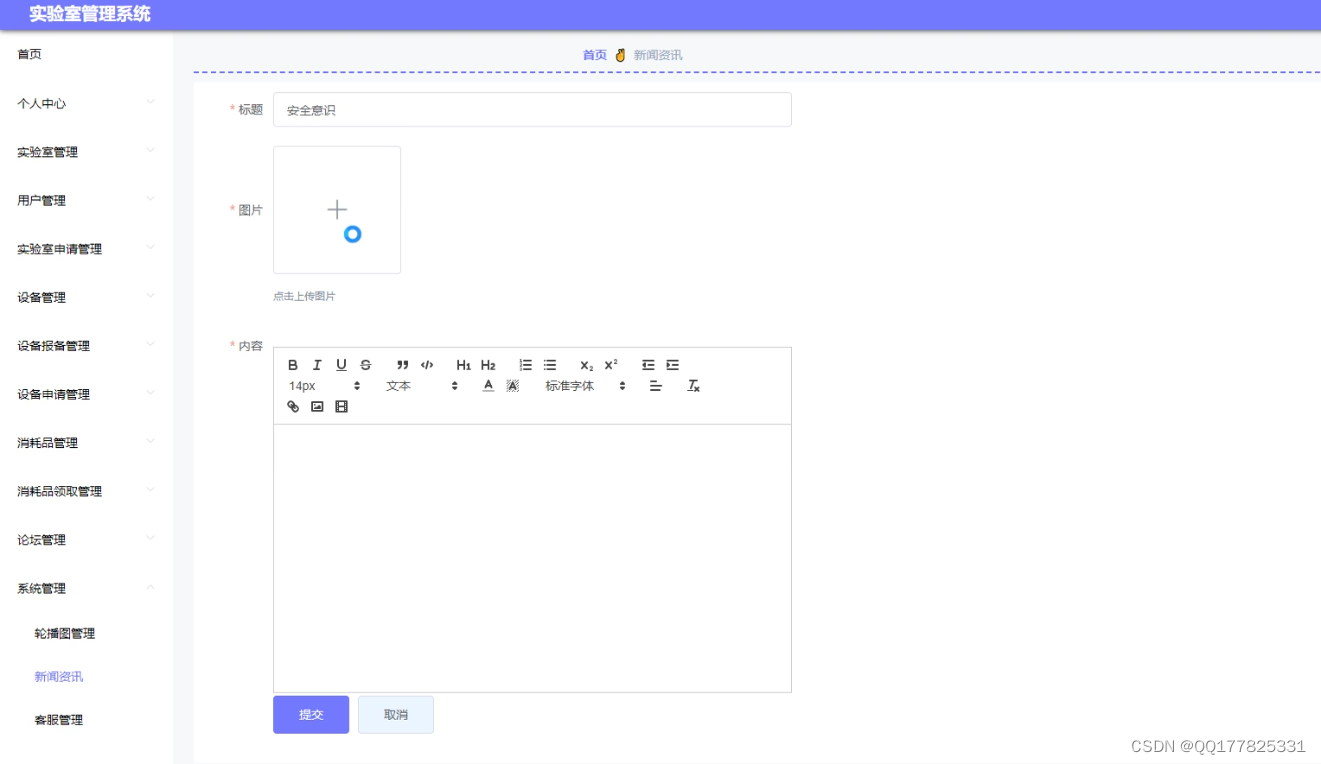The image size is (1321, 764).
Task: Collapse the 系统管理 sidebar menu
Action: [x=86, y=588]
